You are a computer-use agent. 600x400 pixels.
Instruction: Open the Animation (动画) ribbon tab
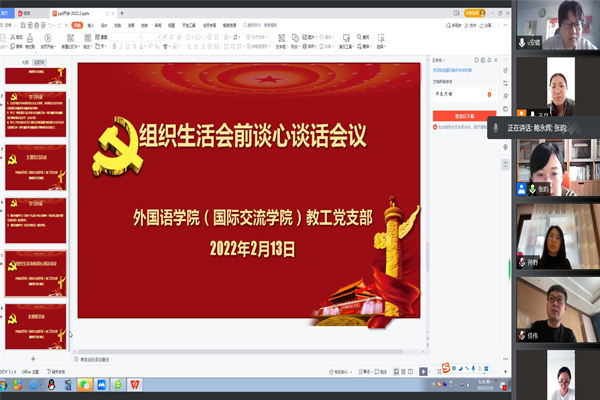pyautogui.click(x=131, y=25)
